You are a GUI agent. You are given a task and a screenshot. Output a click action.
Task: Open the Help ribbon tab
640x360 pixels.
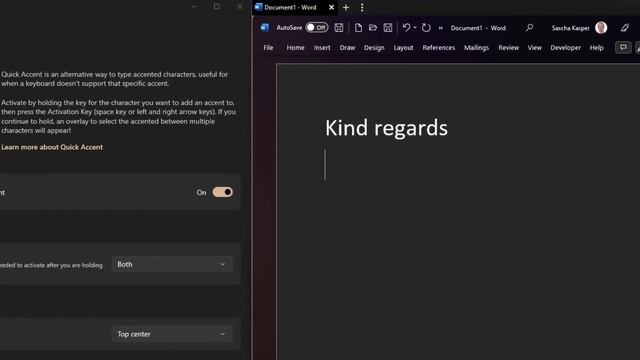pos(596,48)
